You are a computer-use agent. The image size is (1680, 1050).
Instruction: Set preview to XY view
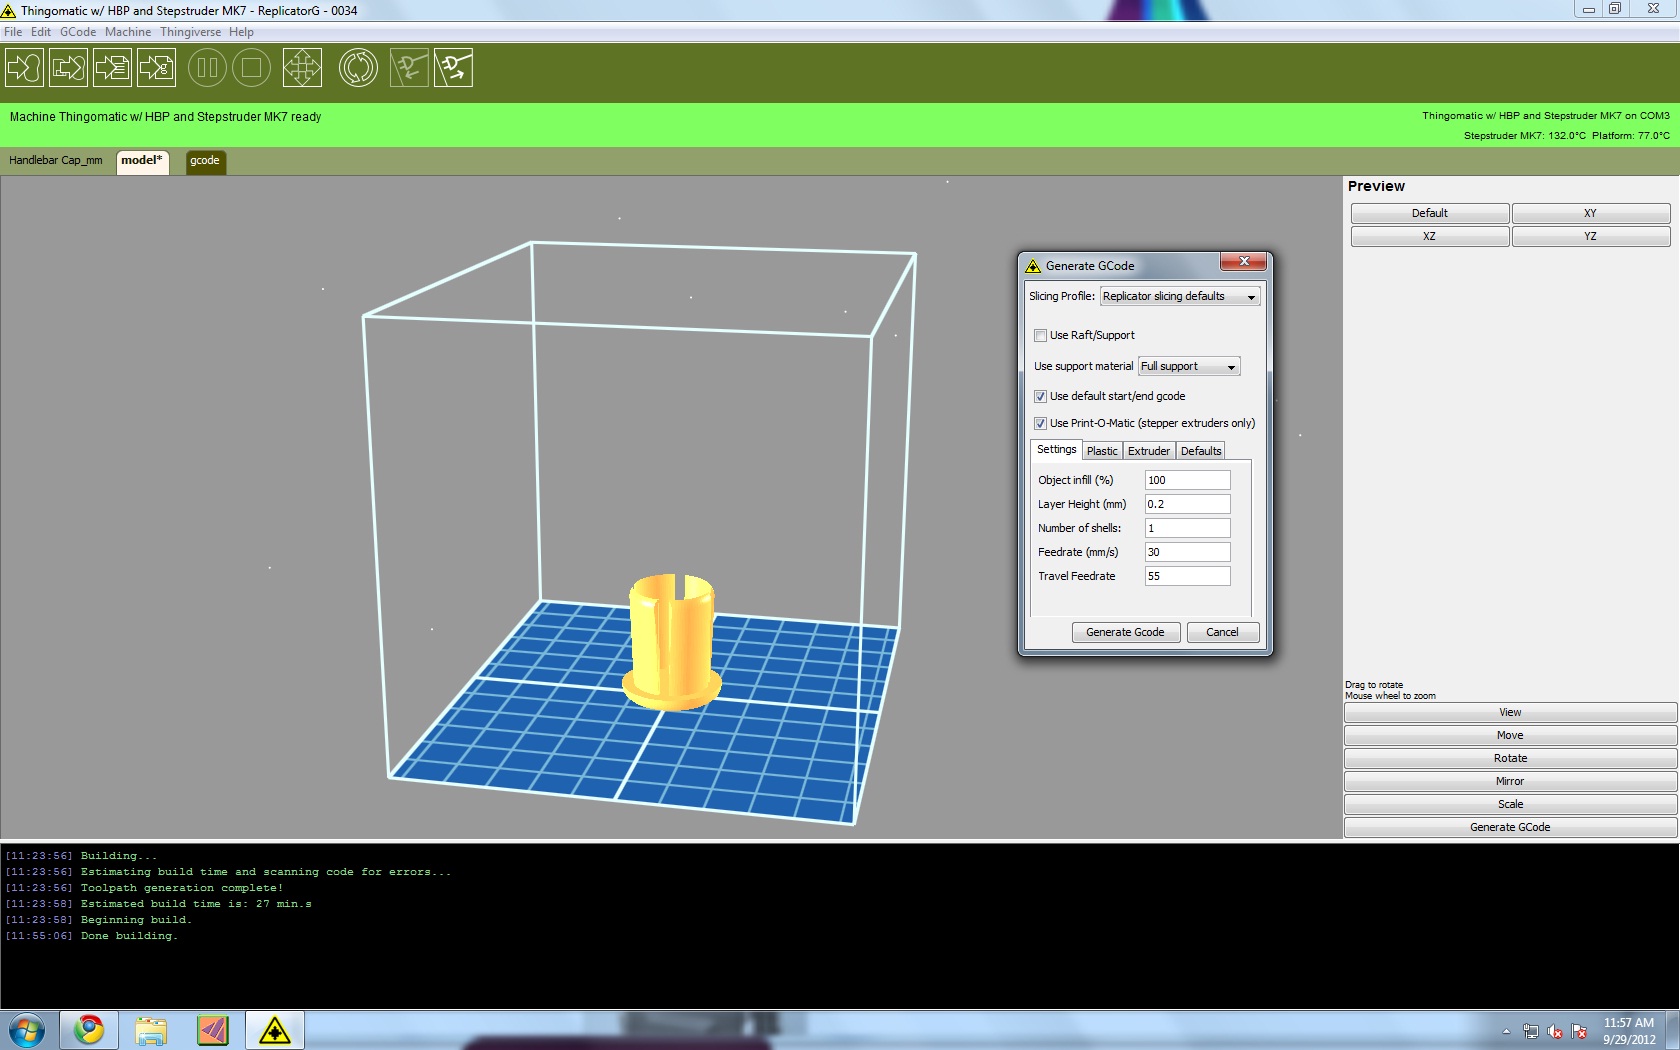(1590, 214)
